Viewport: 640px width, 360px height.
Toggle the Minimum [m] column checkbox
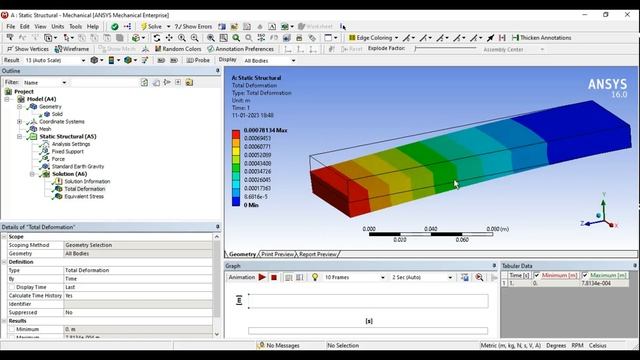coord(537,276)
